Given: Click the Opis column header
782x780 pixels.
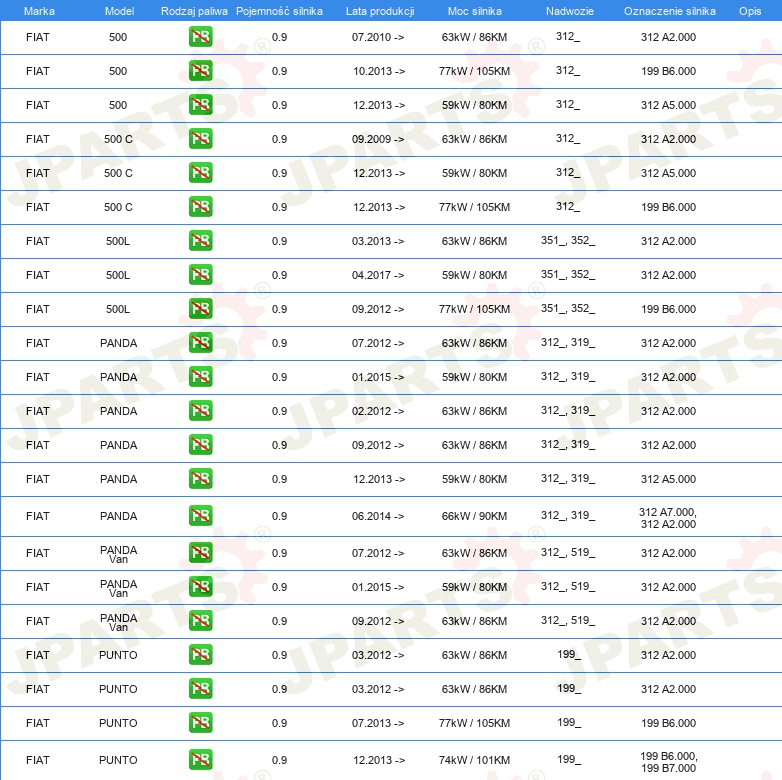Looking at the screenshot, I should 750,11.
